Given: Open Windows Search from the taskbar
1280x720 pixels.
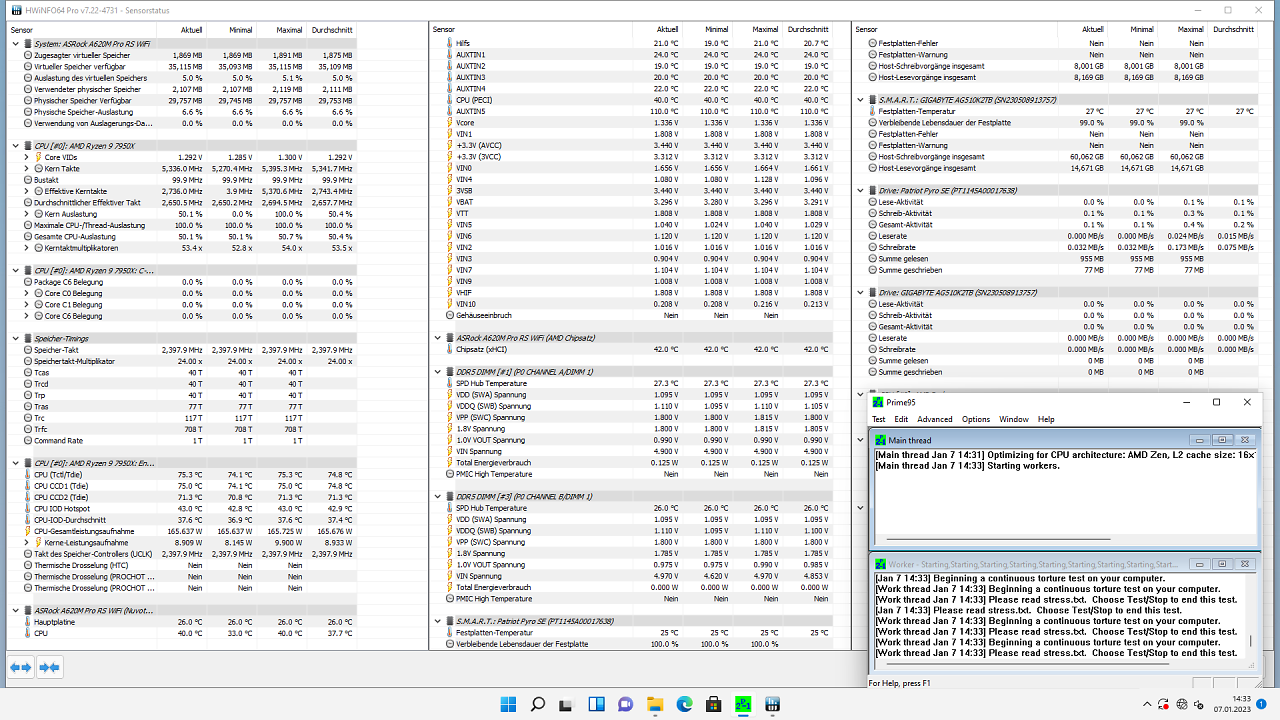Looking at the screenshot, I should coord(538,703).
